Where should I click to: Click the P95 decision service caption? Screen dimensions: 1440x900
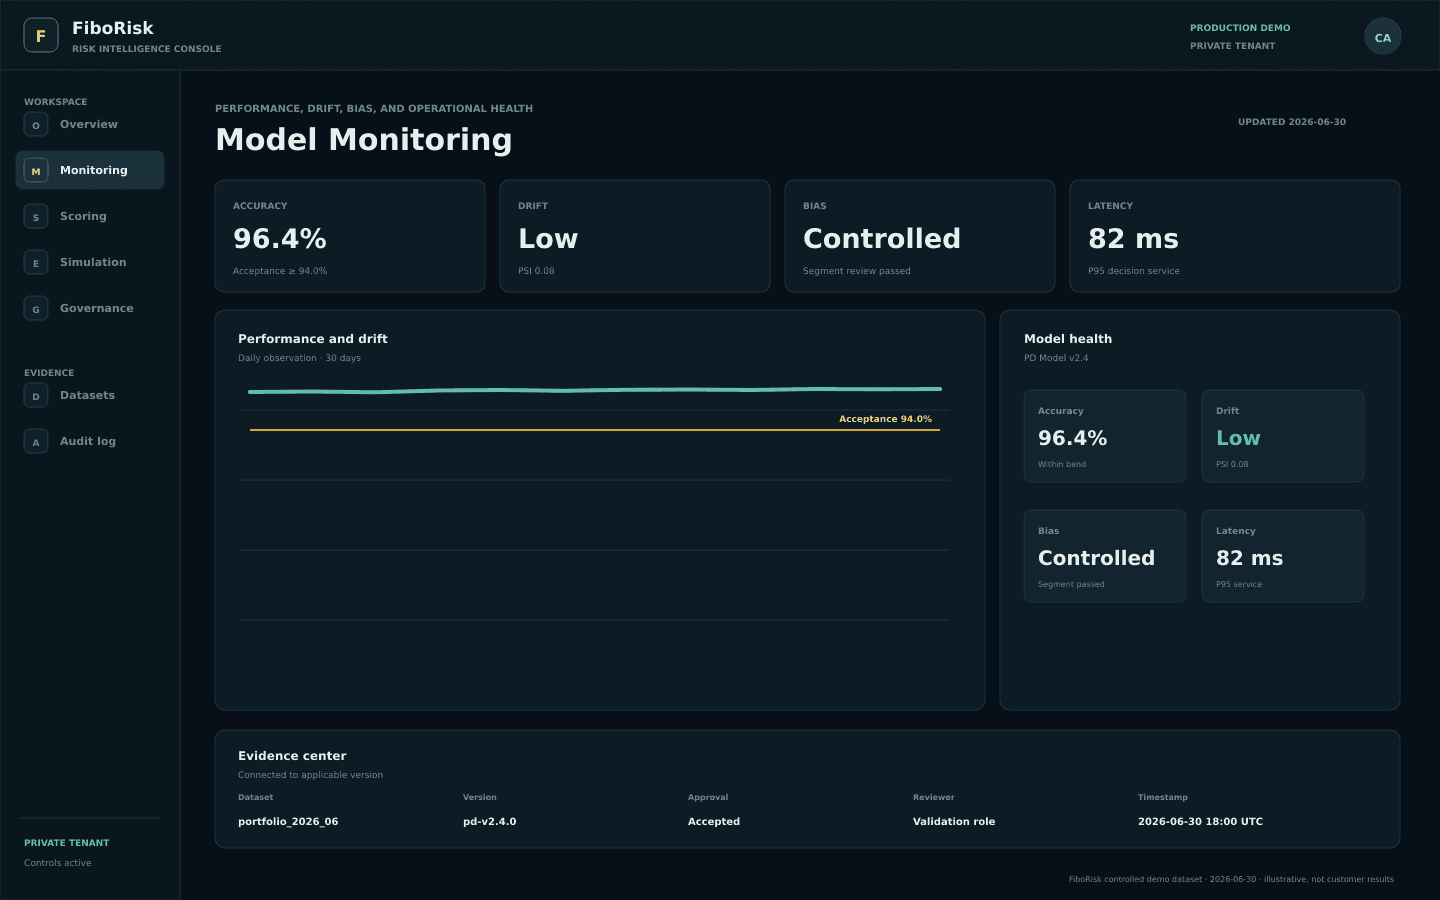(x=1134, y=271)
